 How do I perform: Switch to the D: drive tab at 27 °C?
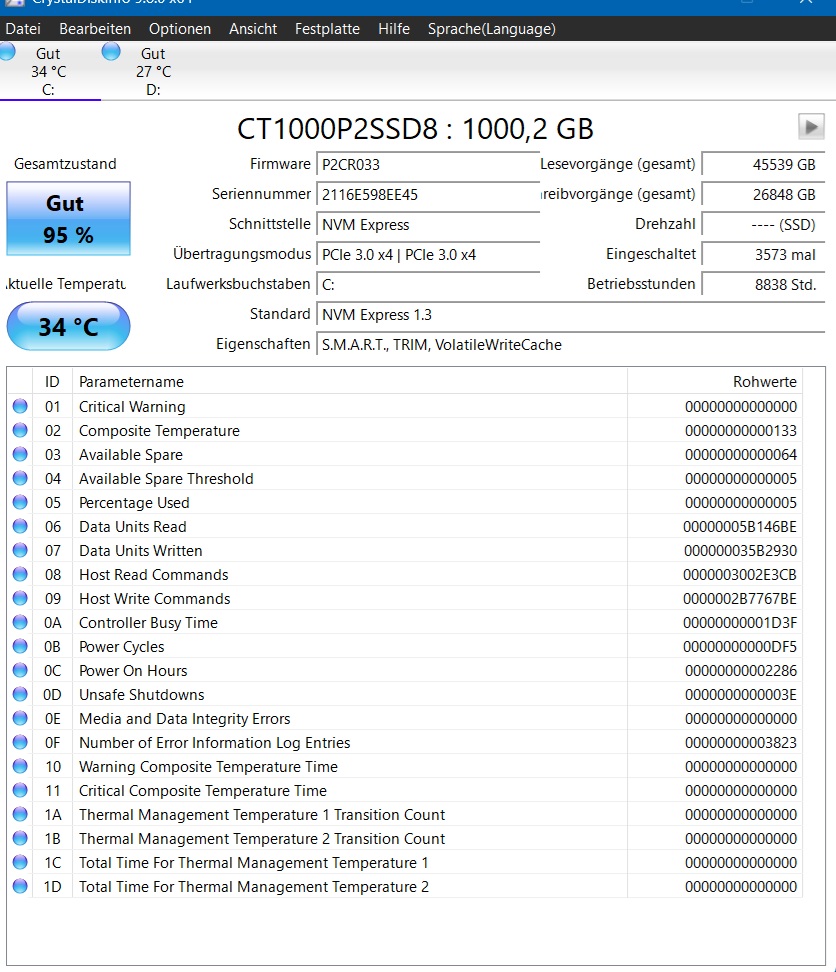coord(153,71)
